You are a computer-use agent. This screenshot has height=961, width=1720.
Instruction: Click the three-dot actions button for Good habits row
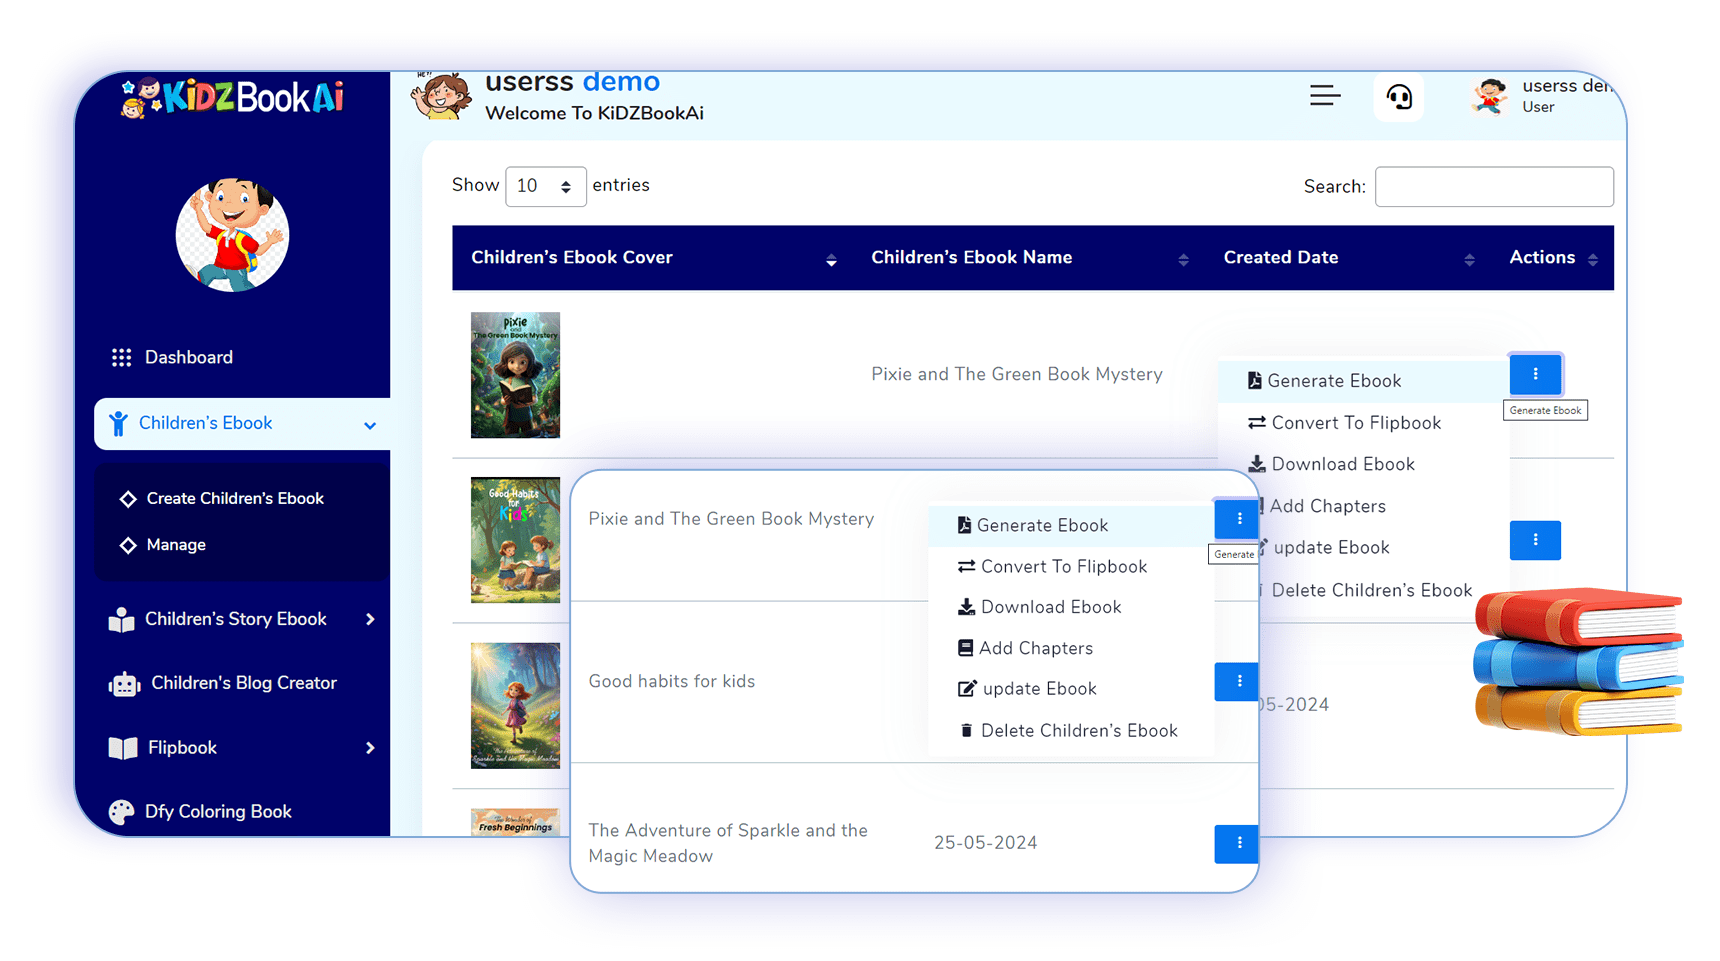click(1237, 681)
